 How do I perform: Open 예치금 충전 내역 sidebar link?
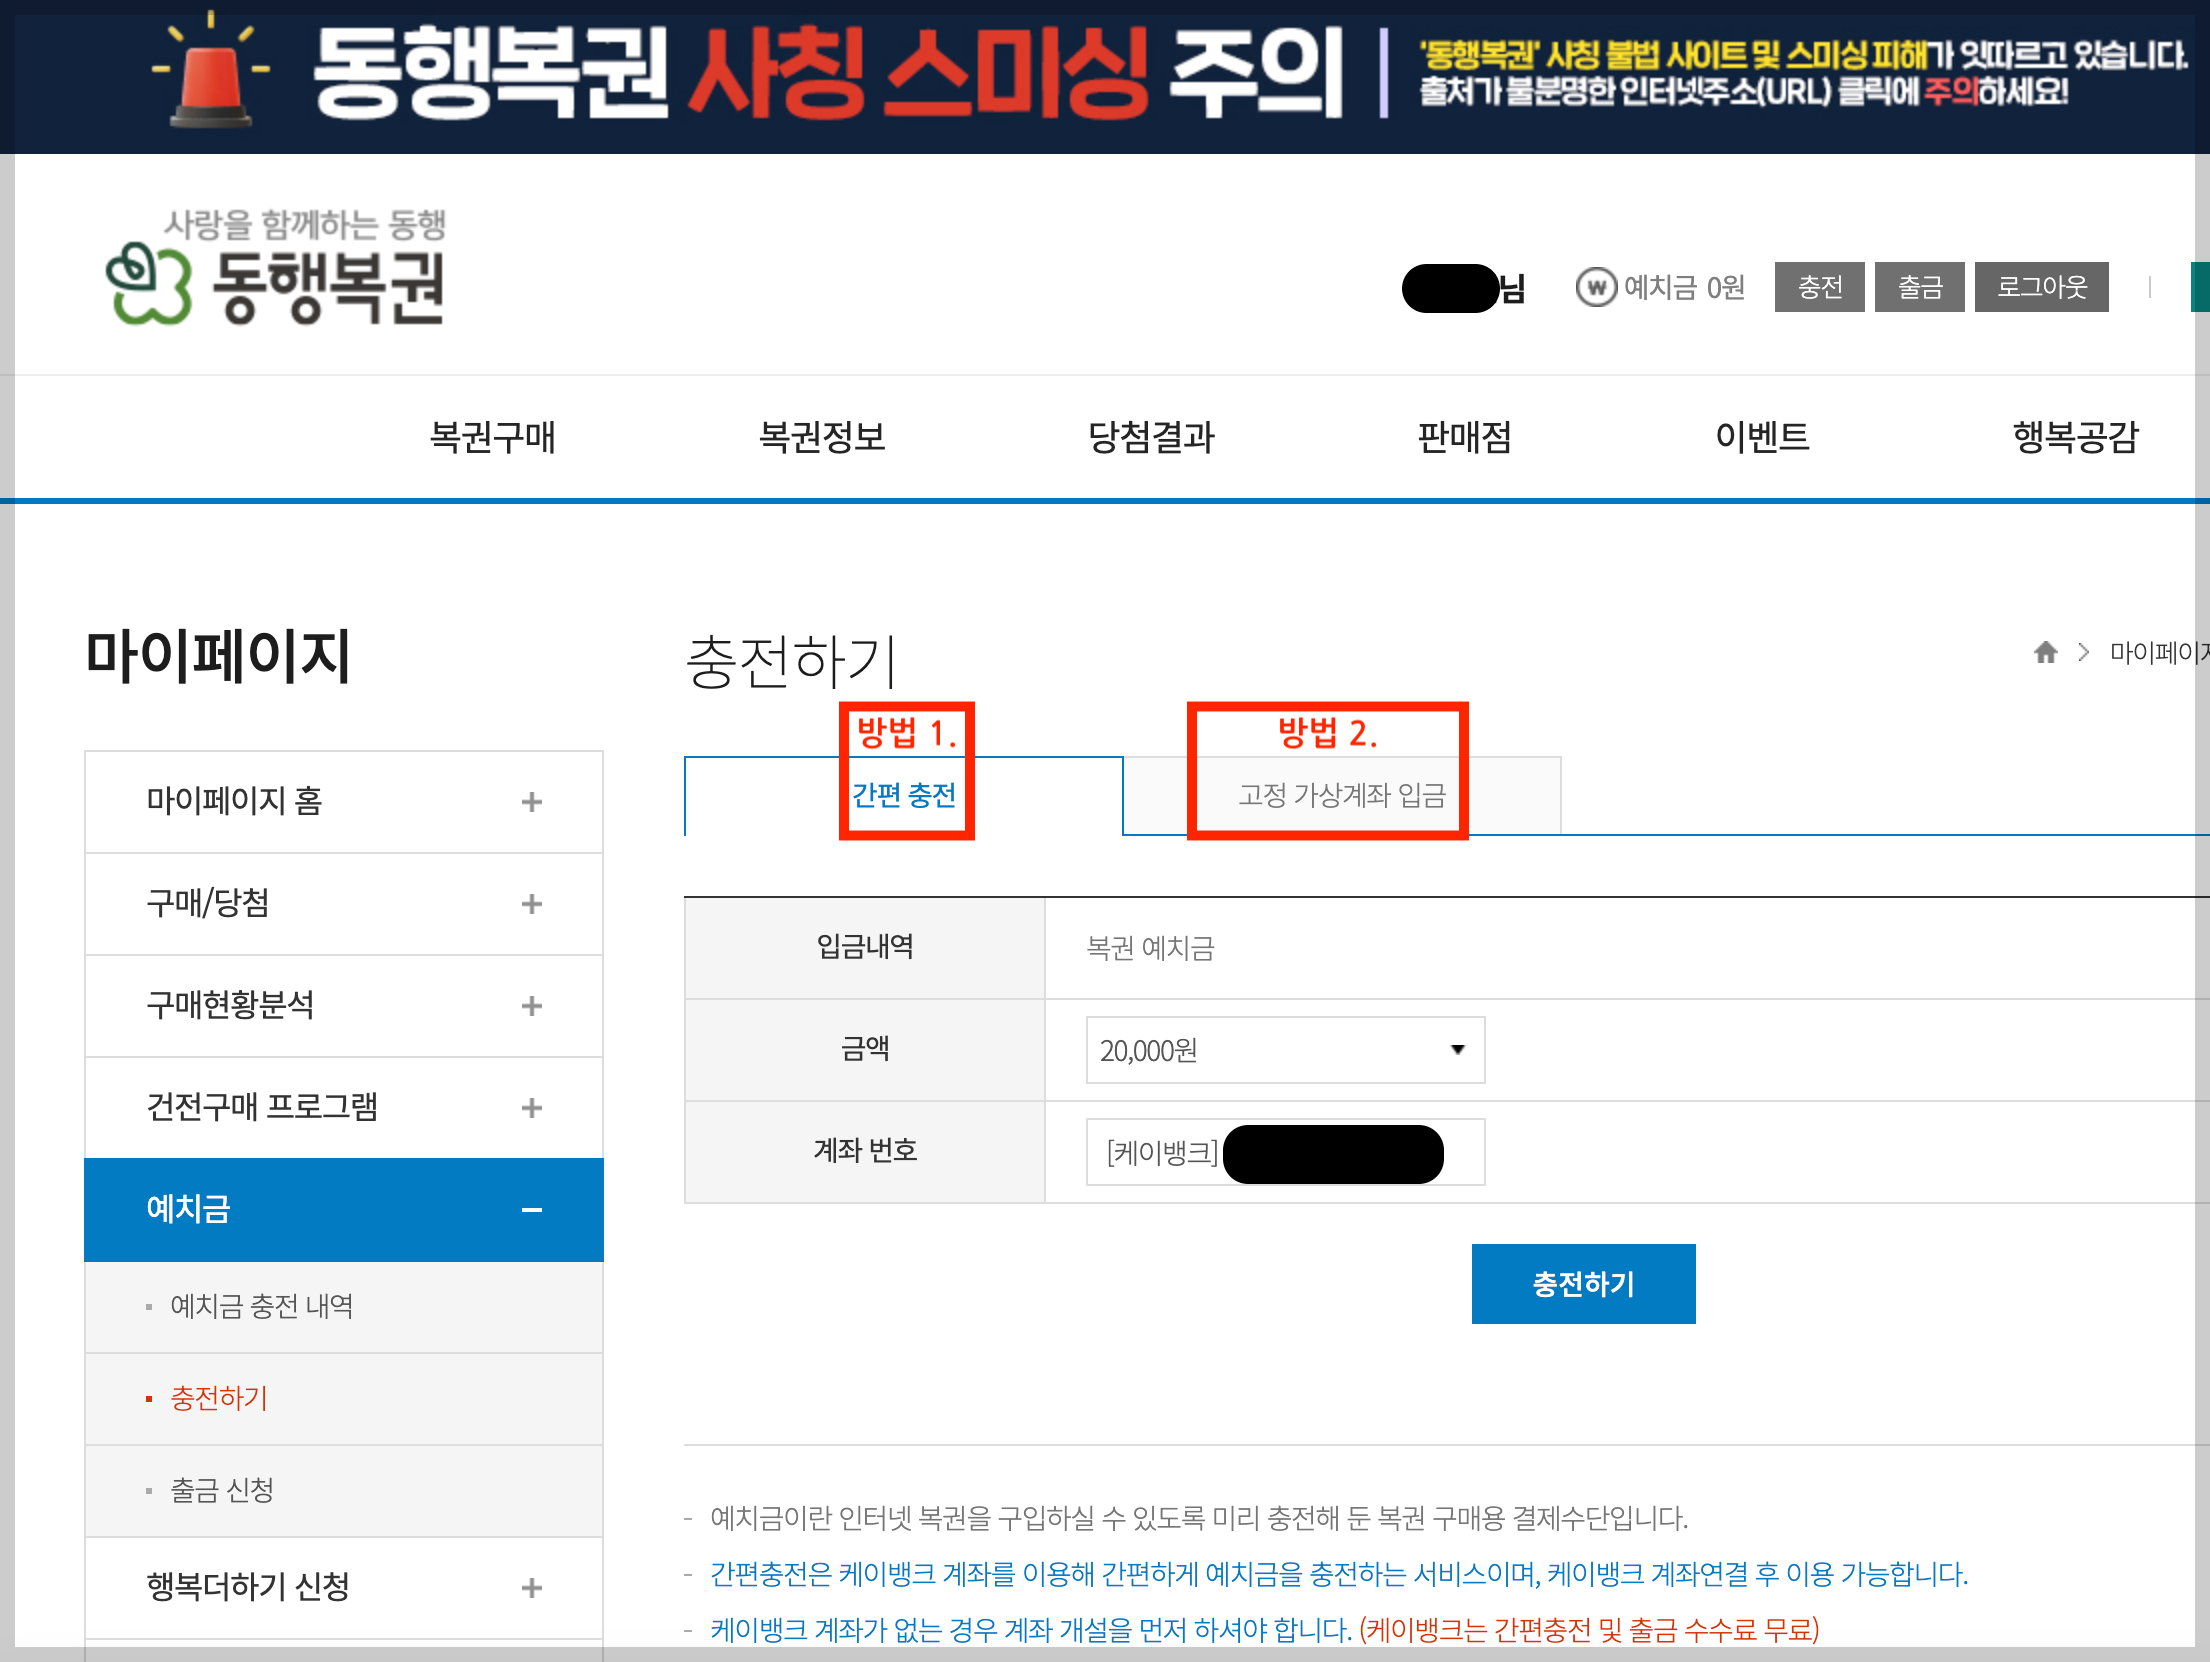[261, 1306]
